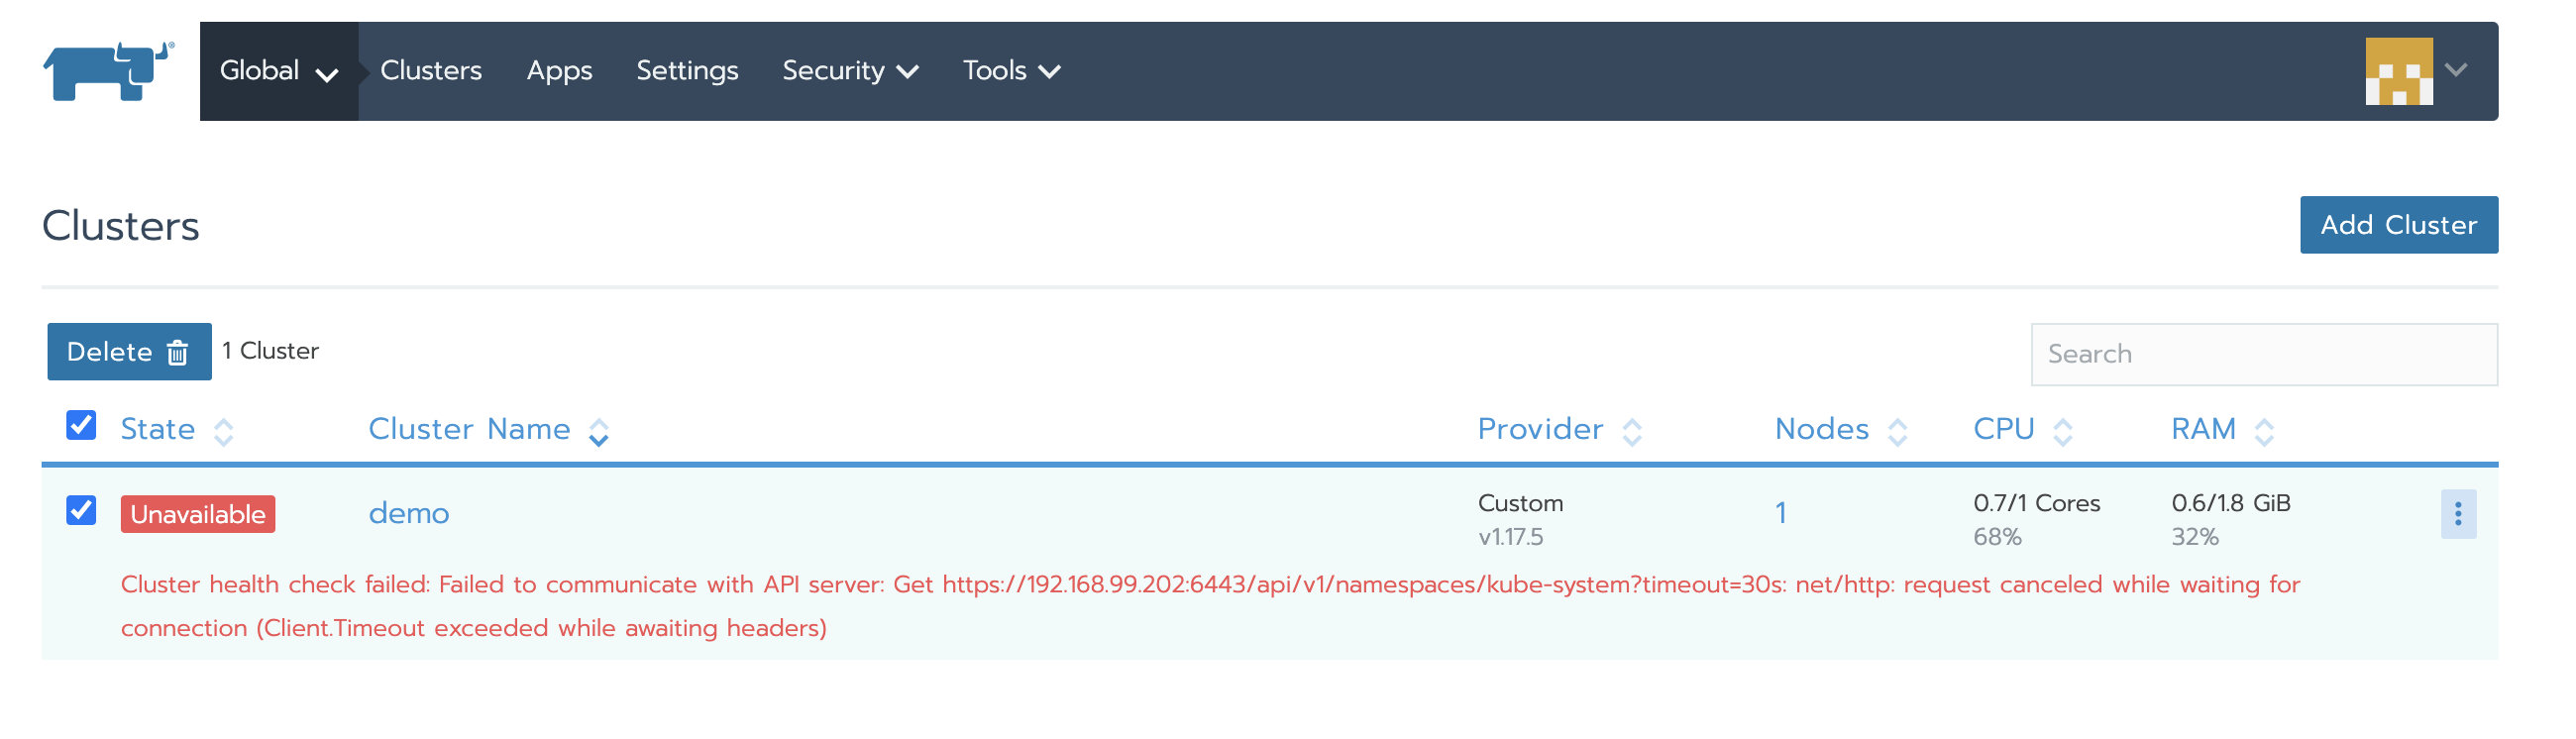The image size is (2576, 739).
Task: Open the Security dropdown menu
Action: tap(849, 71)
